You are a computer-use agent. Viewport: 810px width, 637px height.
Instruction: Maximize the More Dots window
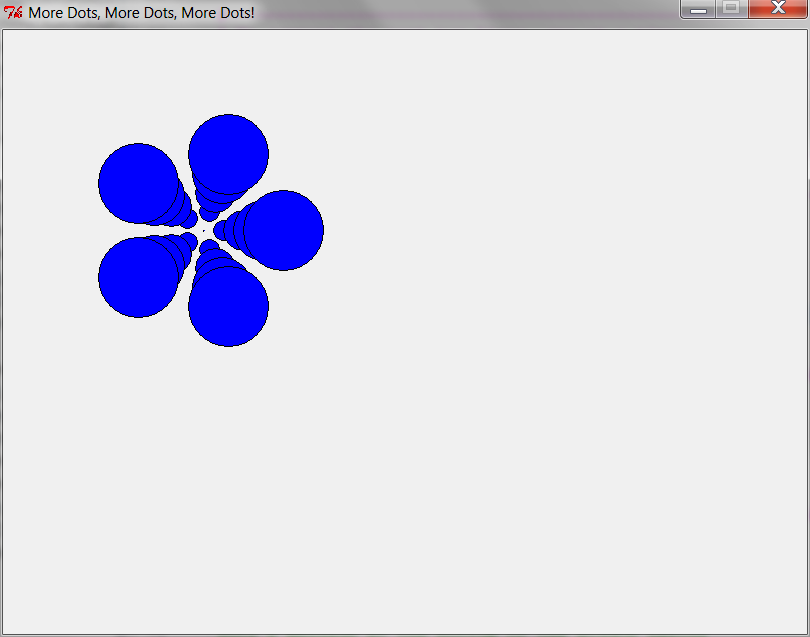tap(731, 9)
